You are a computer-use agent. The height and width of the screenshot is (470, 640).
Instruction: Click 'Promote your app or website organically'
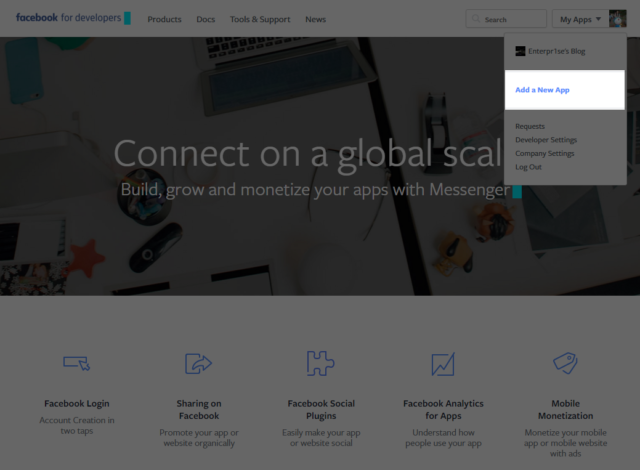199,438
